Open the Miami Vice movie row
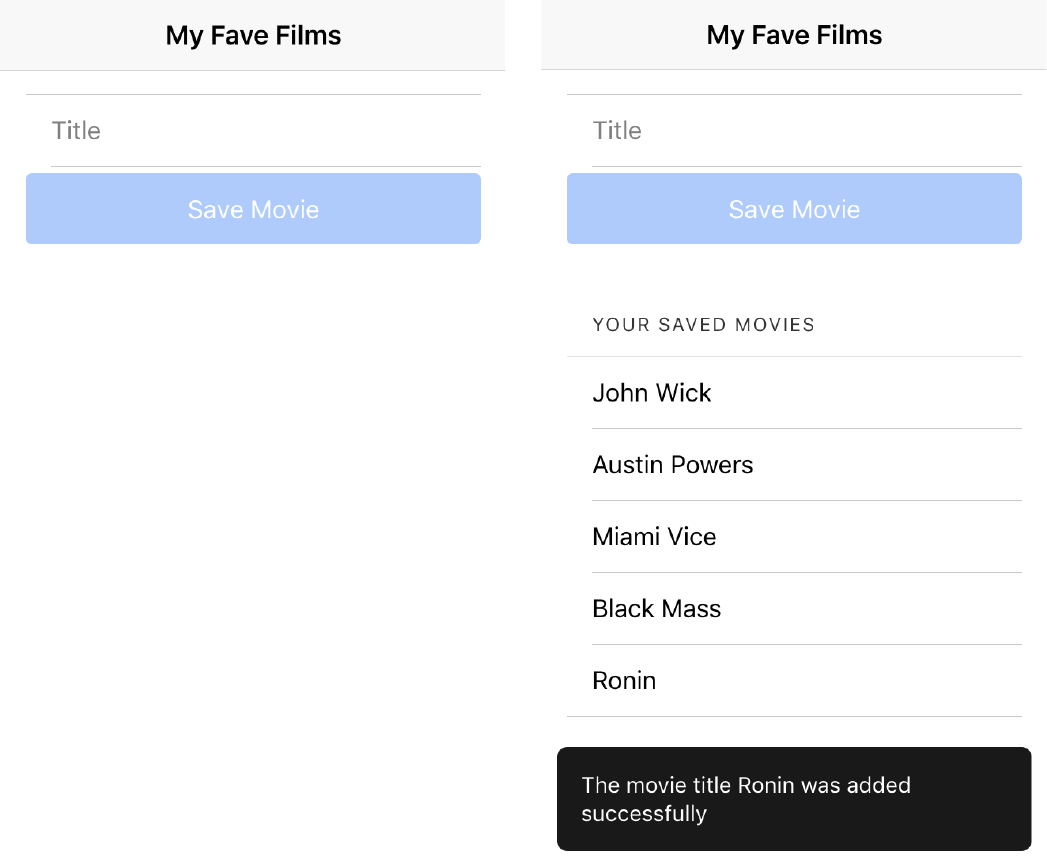This screenshot has height=863, width=1047. pyautogui.click(x=794, y=536)
